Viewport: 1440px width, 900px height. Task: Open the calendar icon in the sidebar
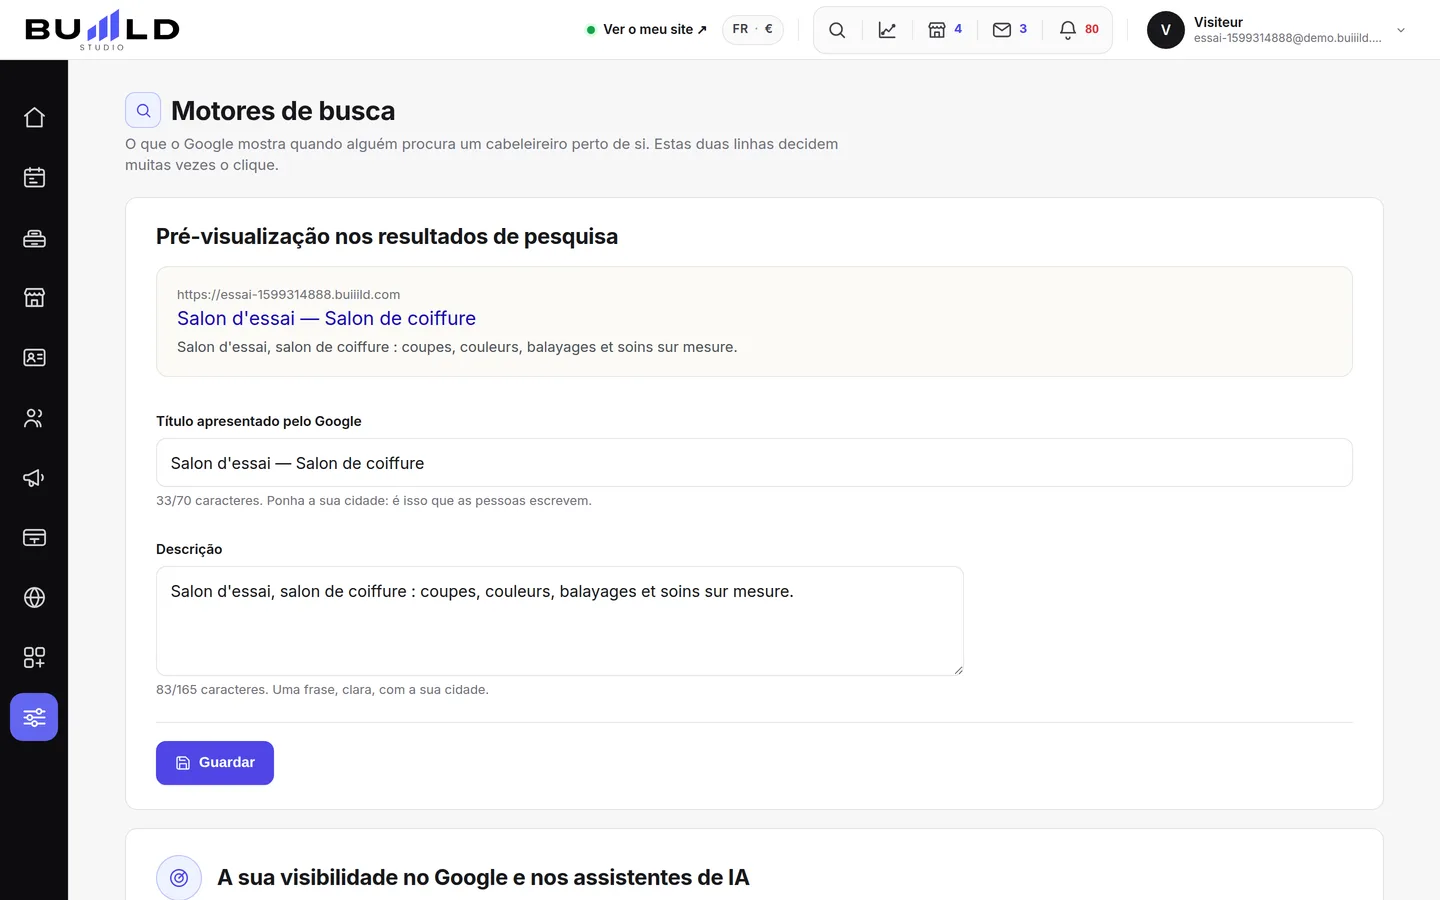pos(34,178)
